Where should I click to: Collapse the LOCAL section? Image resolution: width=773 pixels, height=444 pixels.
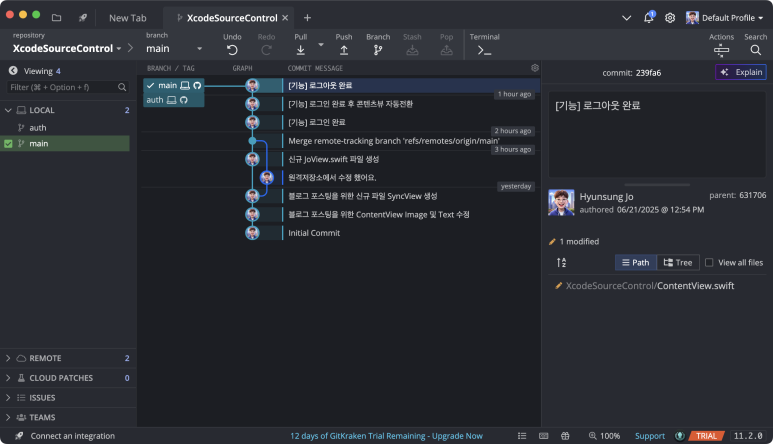pos(8,110)
